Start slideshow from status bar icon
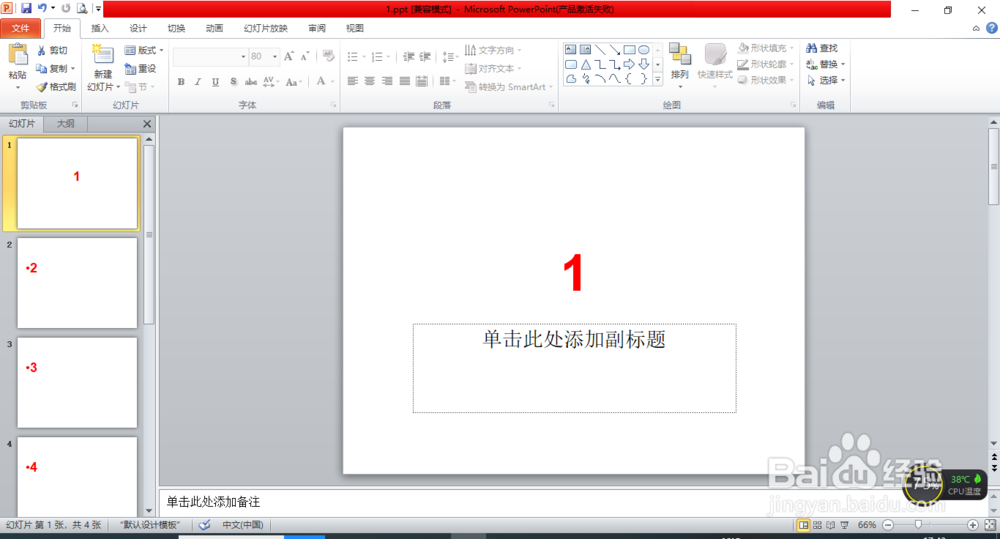This screenshot has height=539, width=1000. click(844, 525)
